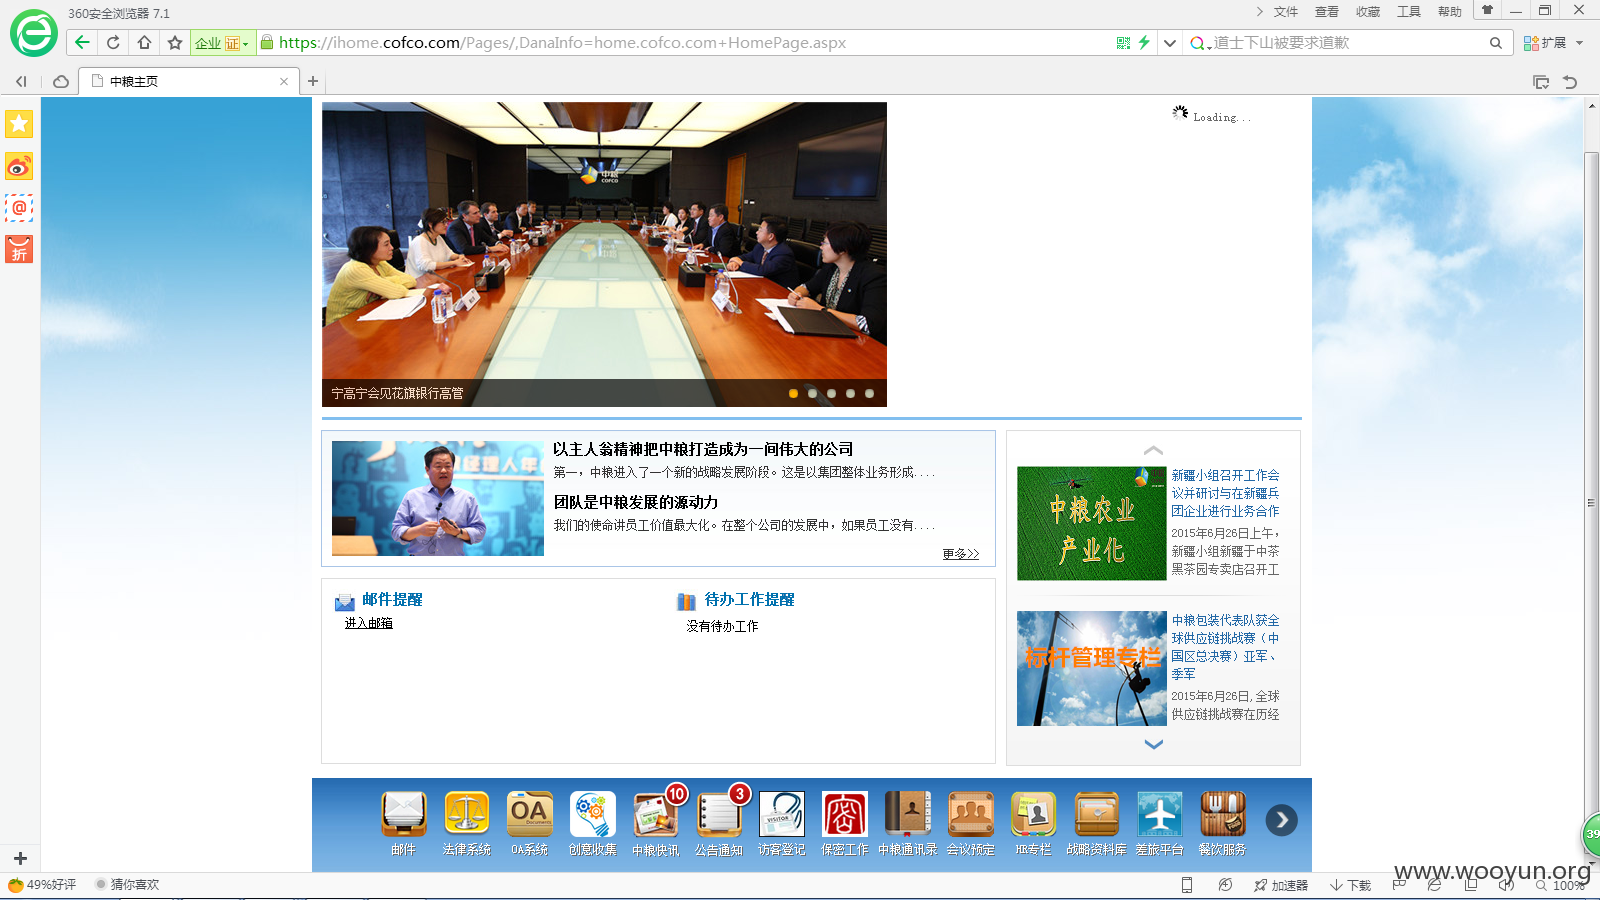Image resolution: width=1600 pixels, height=900 pixels.
Task: Select the first carousel slide dot
Action: (x=793, y=393)
